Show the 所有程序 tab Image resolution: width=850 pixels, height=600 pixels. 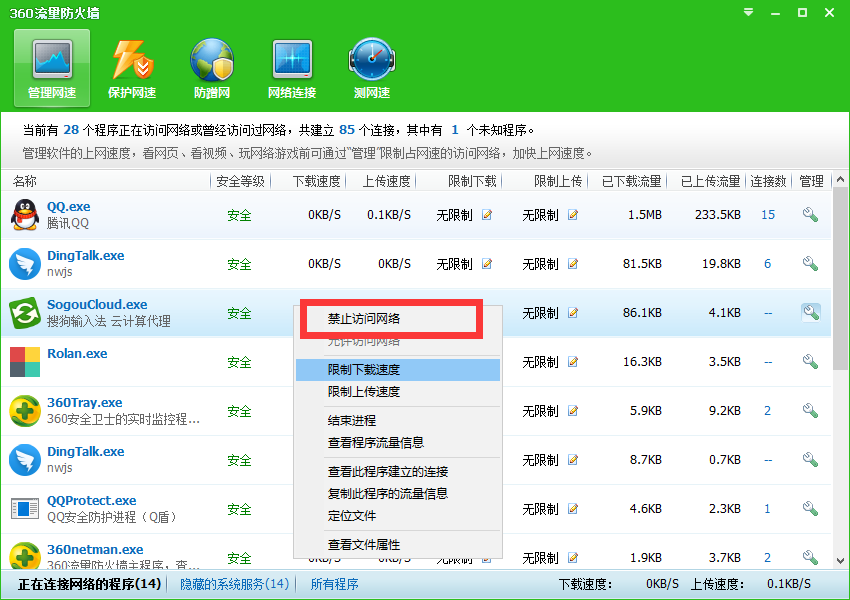pos(334,584)
